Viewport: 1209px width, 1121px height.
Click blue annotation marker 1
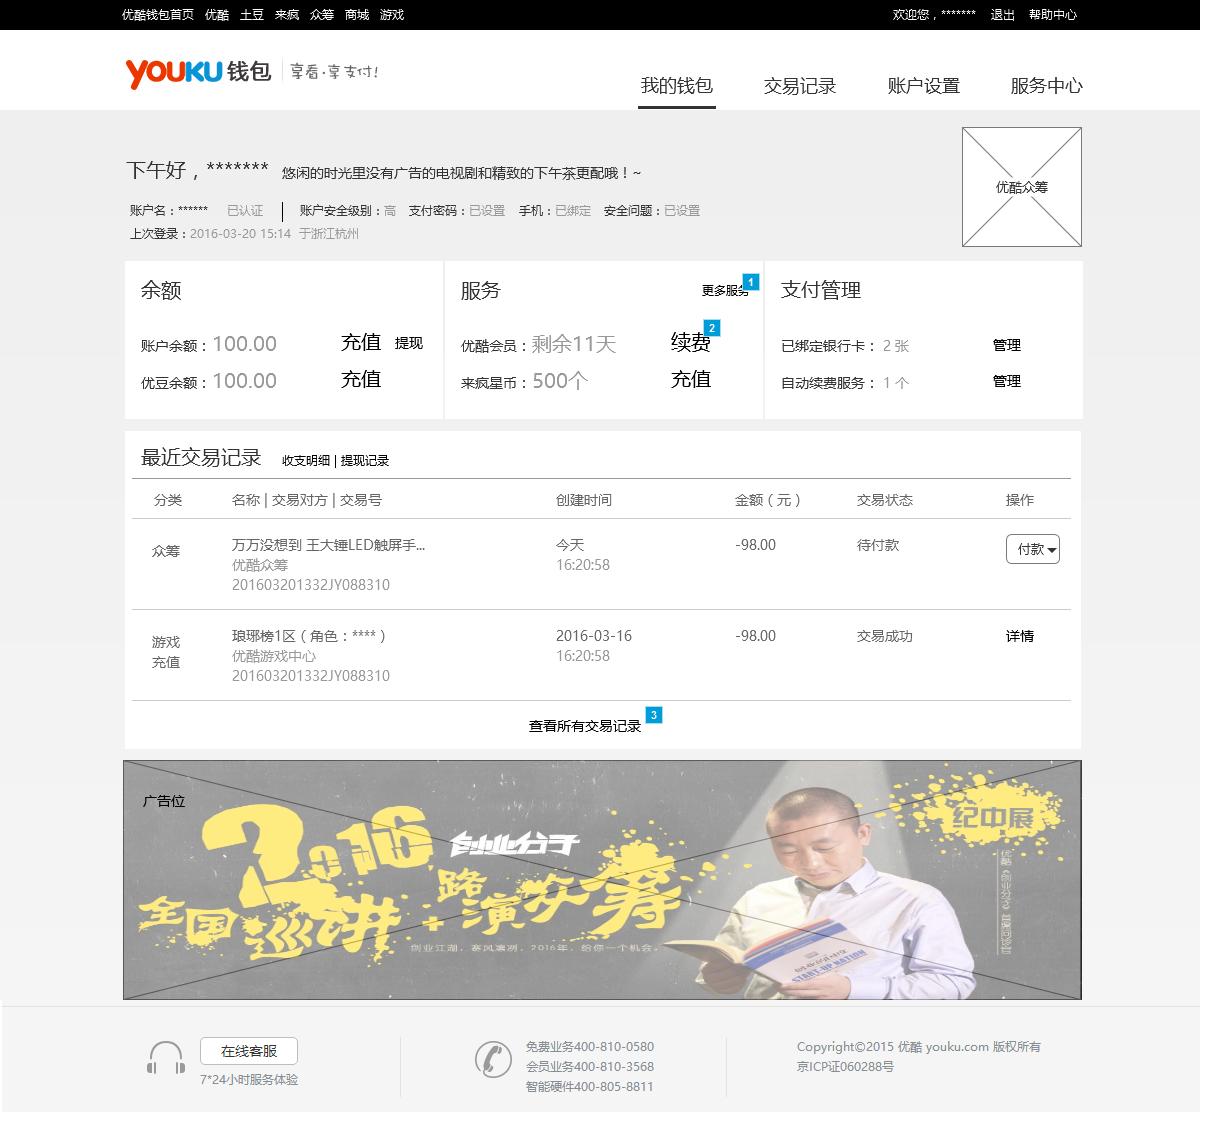[750, 282]
